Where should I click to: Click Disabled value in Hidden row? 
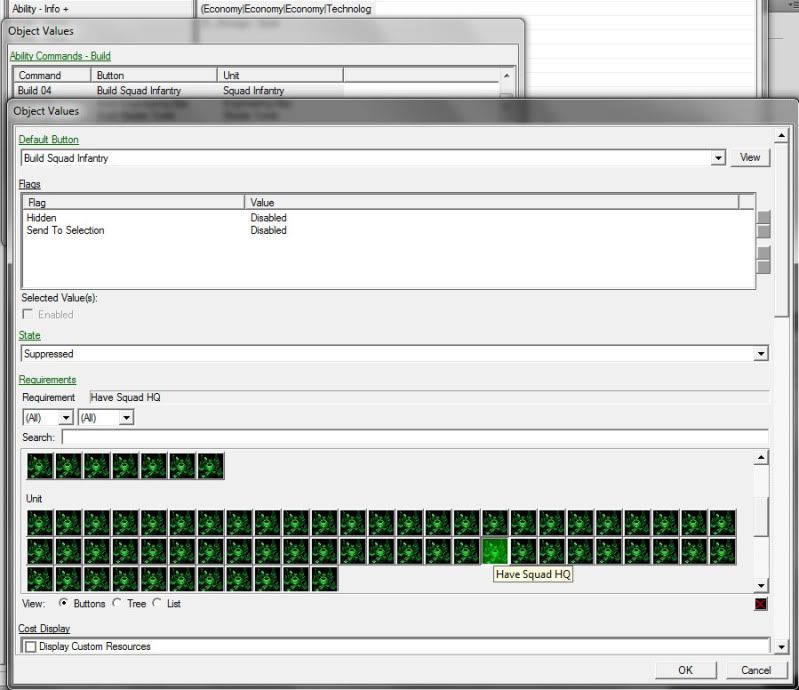(x=269, y=218)
